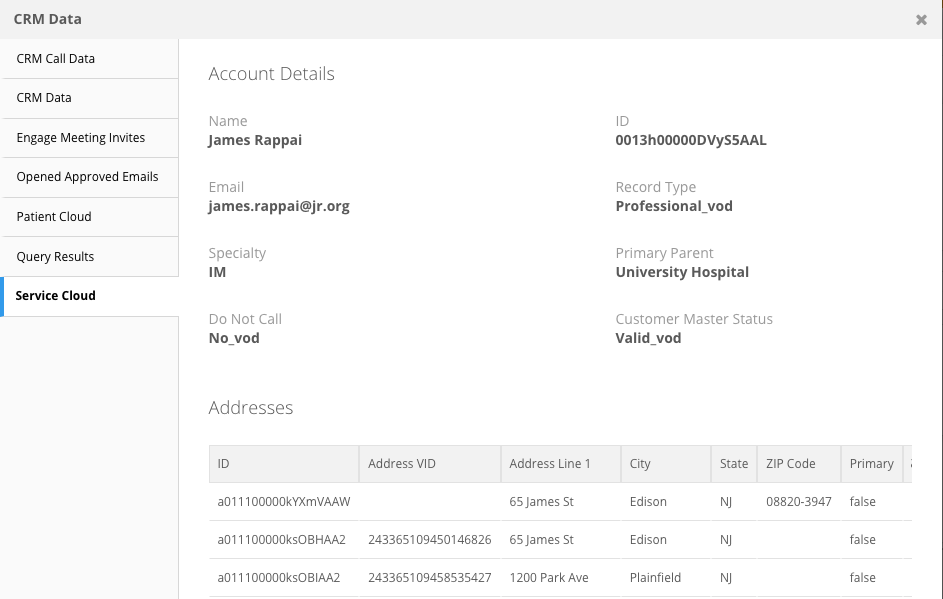The image size is (943, 599).
Task: Click the account ID 0013h00000DVyS5AAL
Action: [691, 140]
